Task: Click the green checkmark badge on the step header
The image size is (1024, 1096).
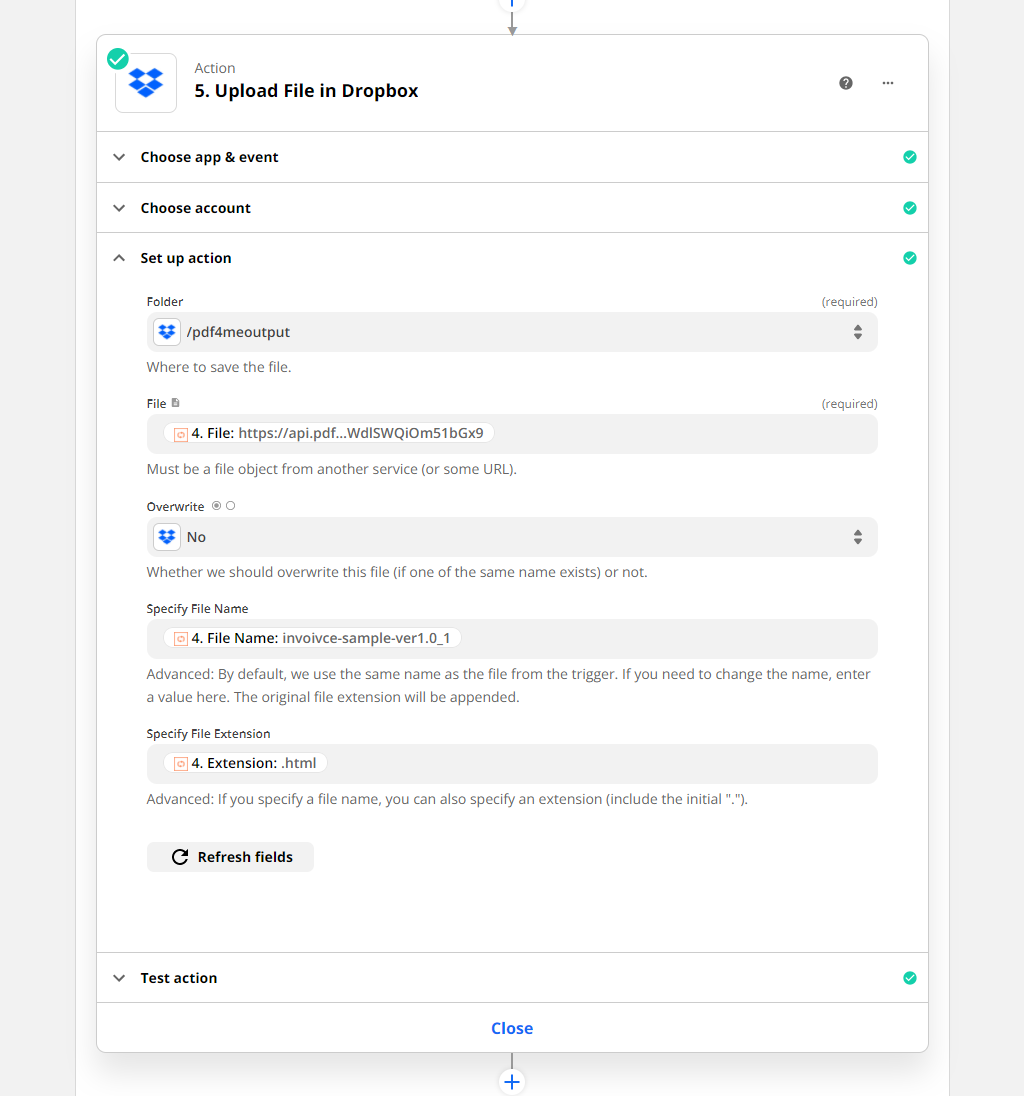Action: [x=117, y=59]
